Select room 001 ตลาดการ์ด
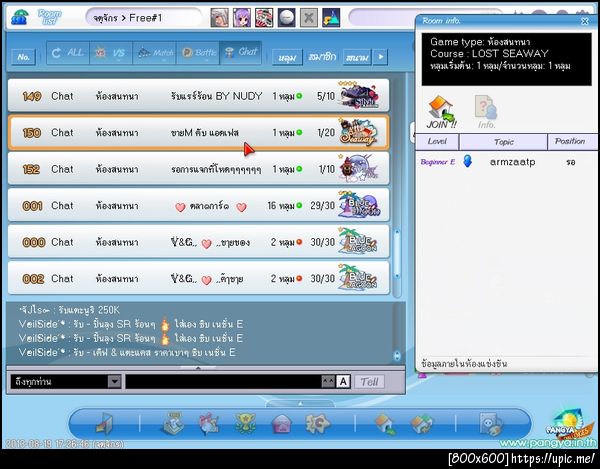Screen dimensions: 600x469 point(198,205)
